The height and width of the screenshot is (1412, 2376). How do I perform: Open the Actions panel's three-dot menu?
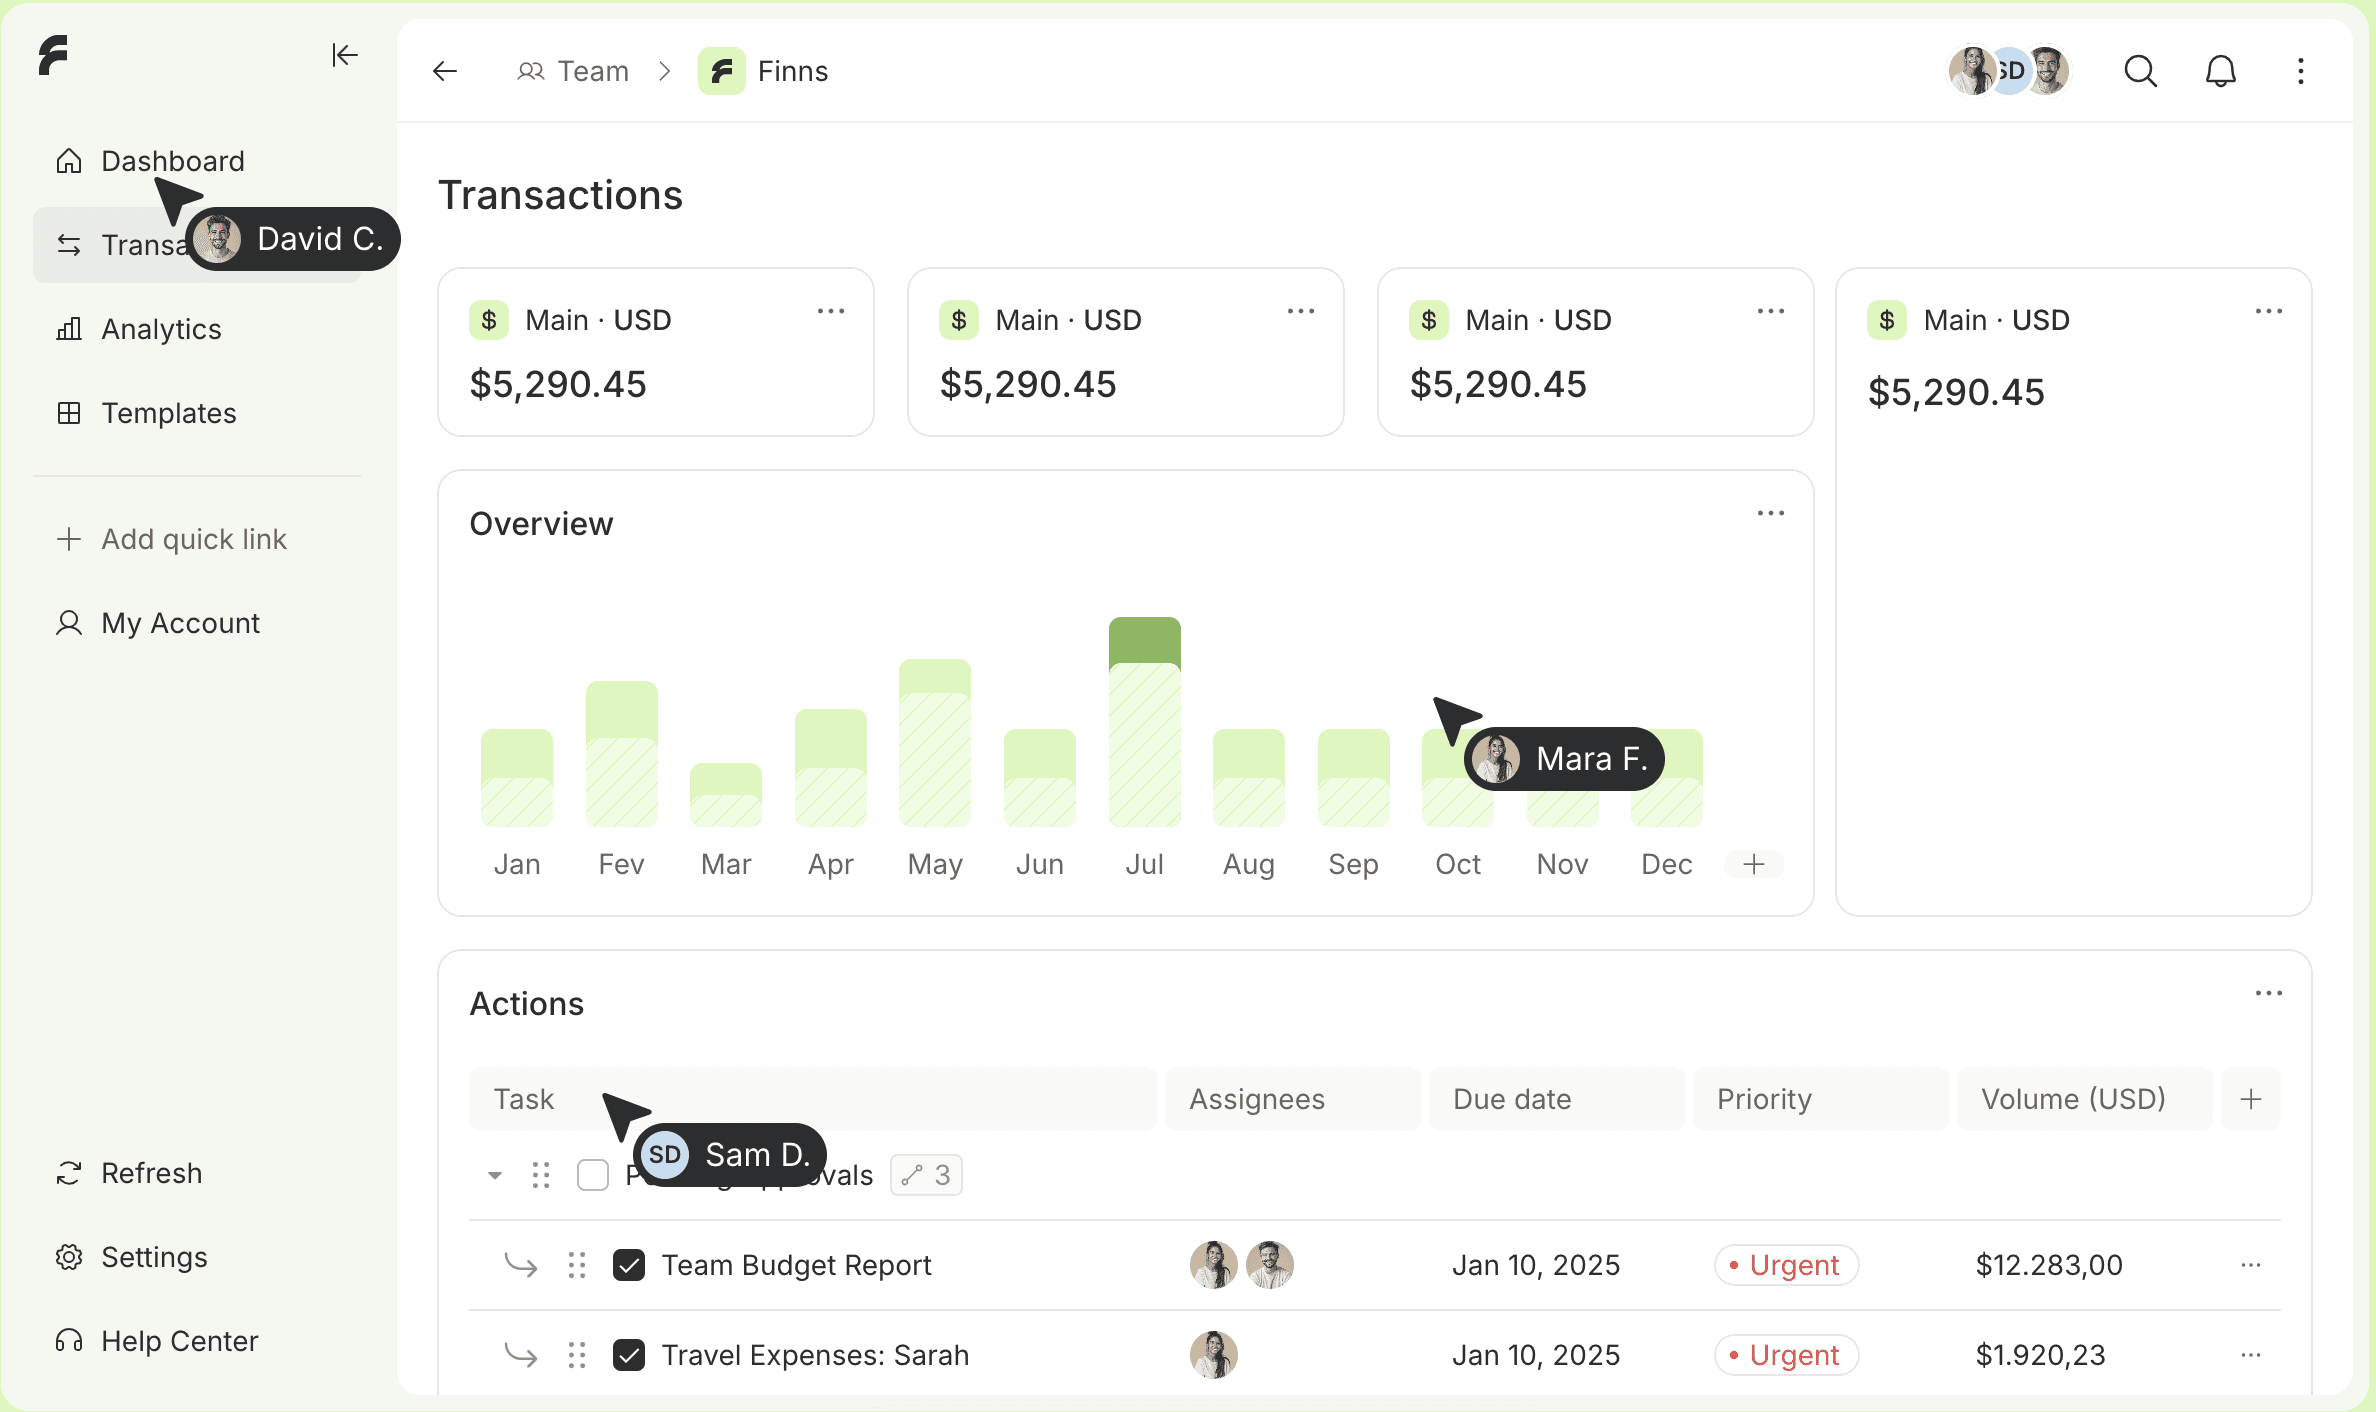coord(2268,994)
